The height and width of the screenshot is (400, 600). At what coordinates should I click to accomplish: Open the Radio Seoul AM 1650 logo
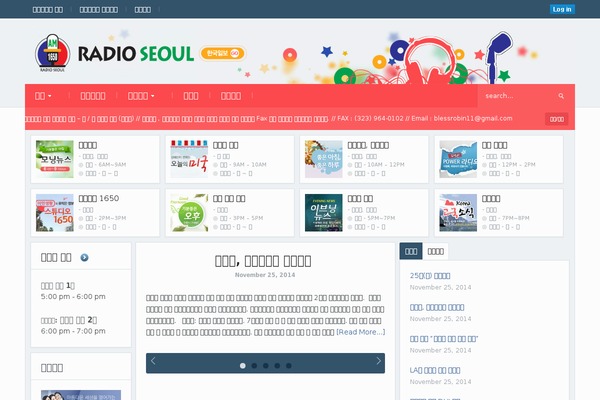(x=52, y=53)
